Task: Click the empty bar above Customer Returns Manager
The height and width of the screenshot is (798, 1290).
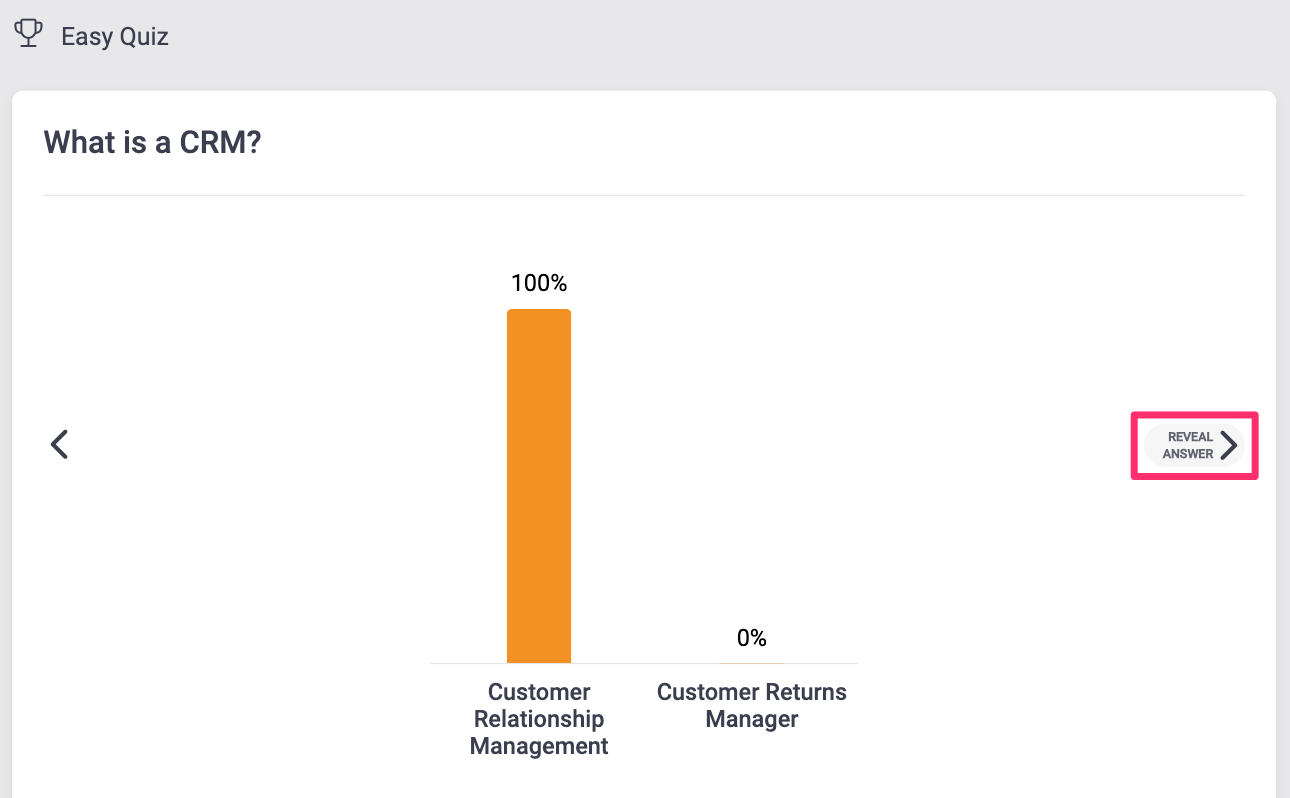Action: (751, 662)
